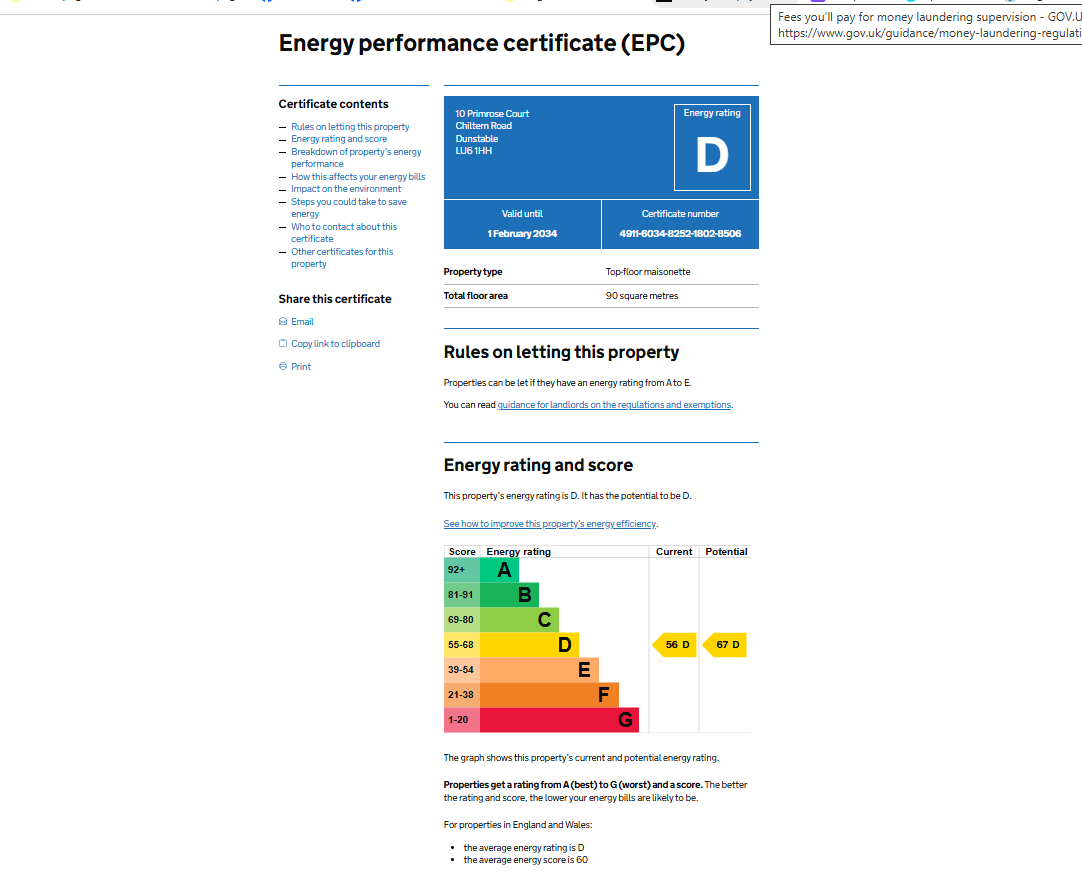Click the potential score 67 D arrow
The height and width of the screenshot is (877, 1082).
725,644
